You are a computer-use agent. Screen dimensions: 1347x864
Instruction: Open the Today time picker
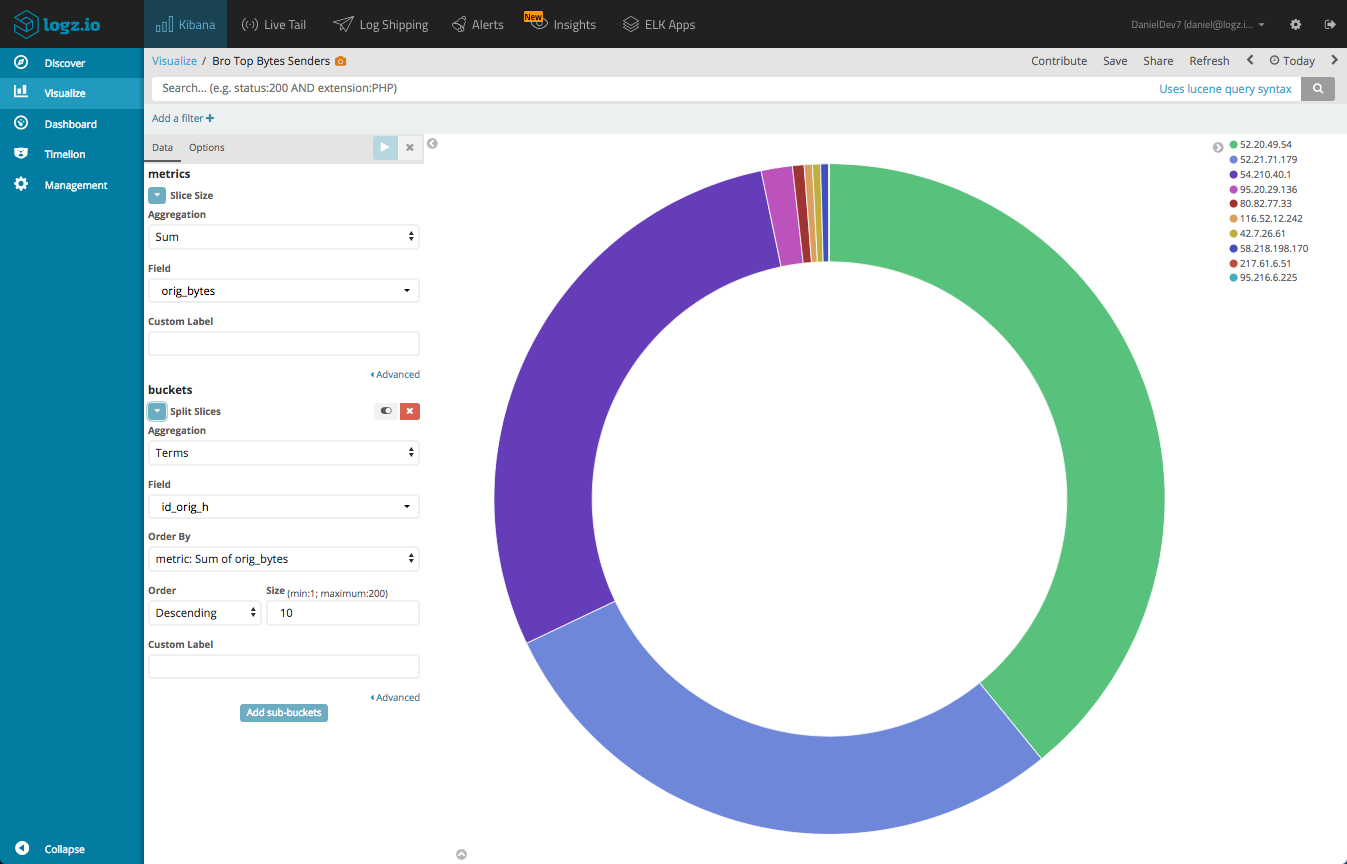point(1292,61)
